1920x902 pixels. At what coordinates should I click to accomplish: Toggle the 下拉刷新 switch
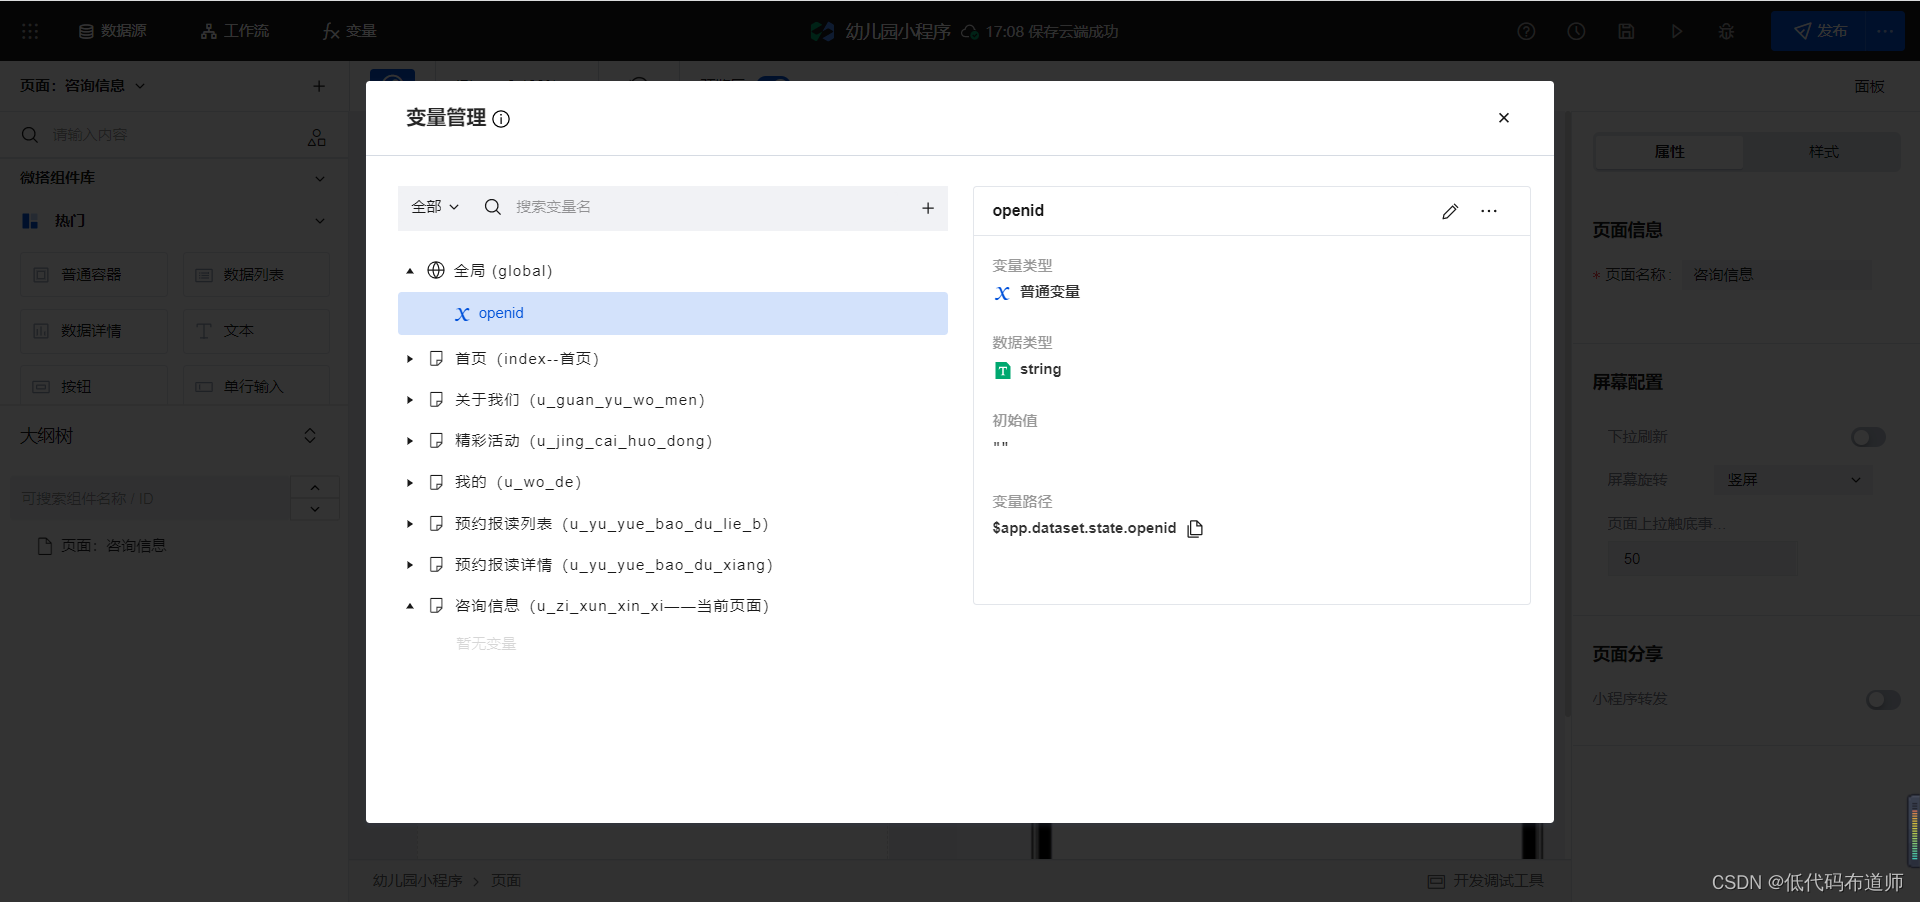tap(1868, 437)
